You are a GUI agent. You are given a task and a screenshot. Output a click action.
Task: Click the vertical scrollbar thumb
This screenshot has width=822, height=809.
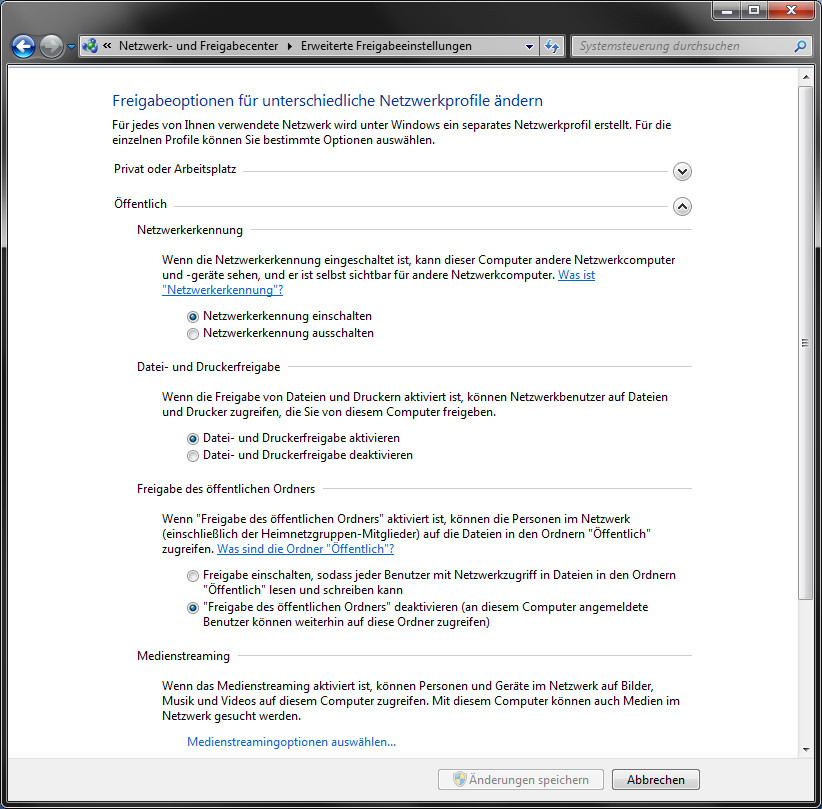(806, 343)
